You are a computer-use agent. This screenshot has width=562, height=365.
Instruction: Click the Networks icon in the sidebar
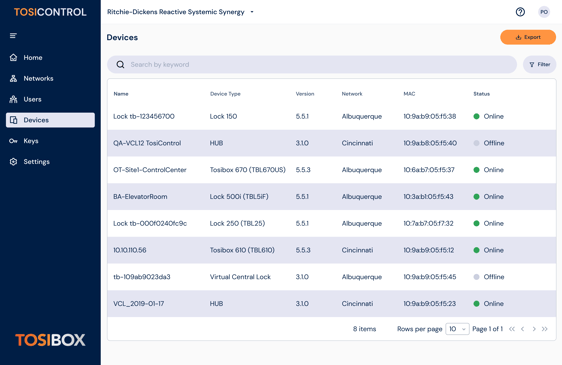click(x=13, y=78)
